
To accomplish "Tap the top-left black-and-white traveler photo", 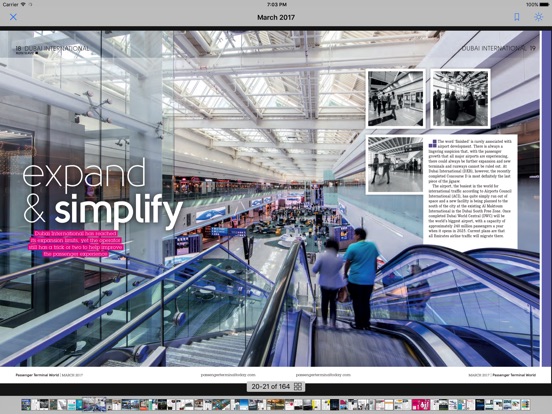I will 395,99.
